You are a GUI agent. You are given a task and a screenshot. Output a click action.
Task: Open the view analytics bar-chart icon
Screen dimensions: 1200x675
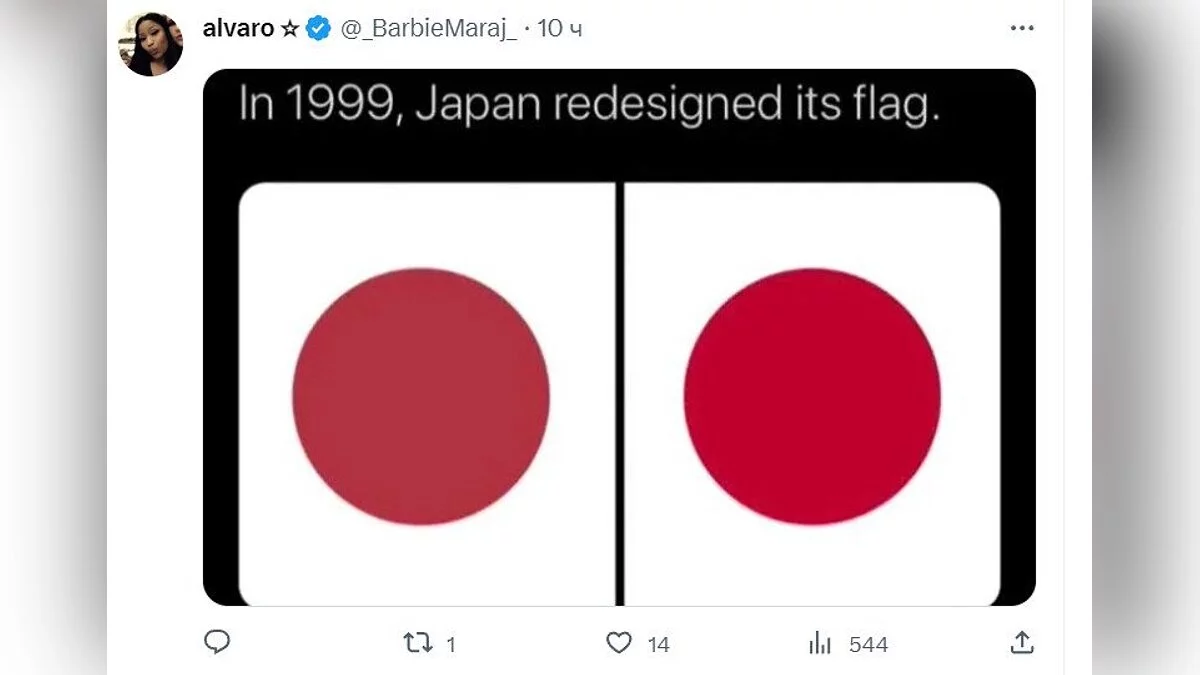click(x=820, y=643)
